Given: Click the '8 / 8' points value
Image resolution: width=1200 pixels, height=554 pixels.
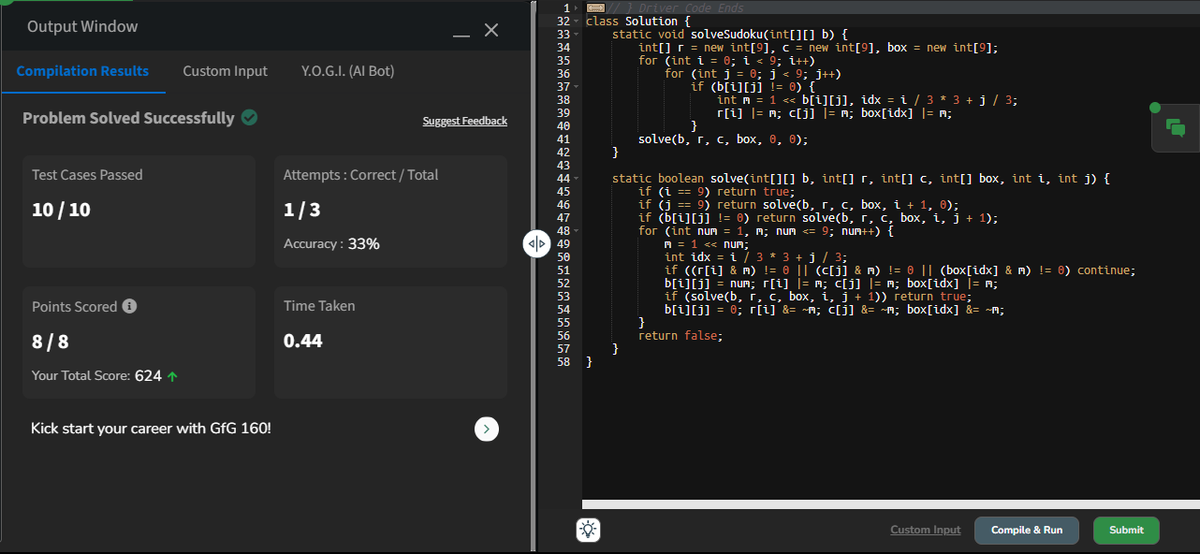Looking at the screenshot, I should coord(50,341).
